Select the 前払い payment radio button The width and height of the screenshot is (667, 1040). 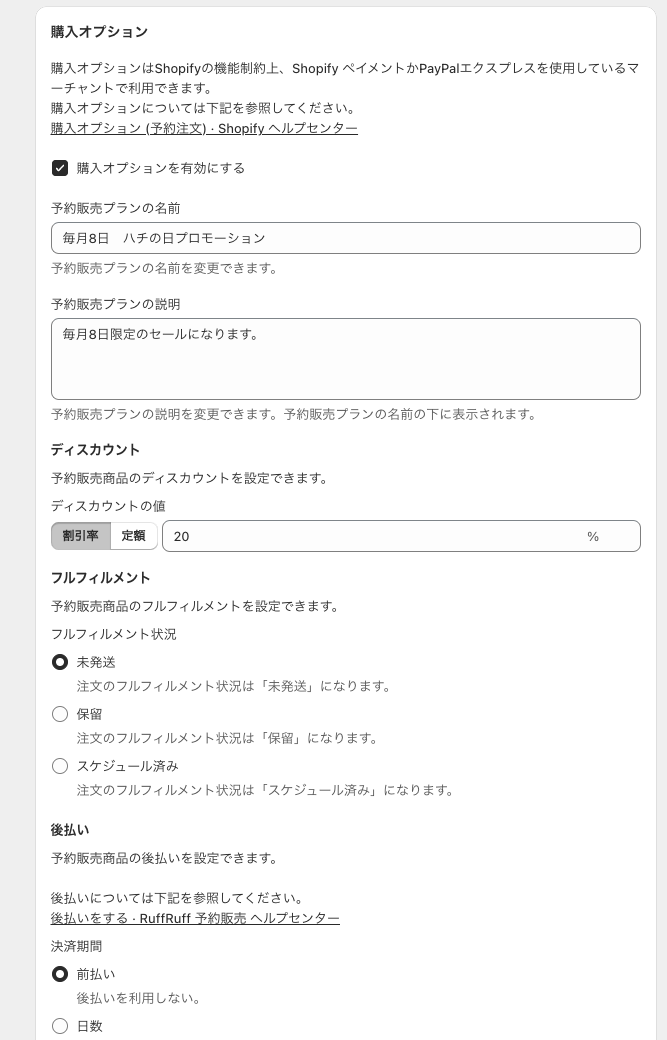(60, 974)
